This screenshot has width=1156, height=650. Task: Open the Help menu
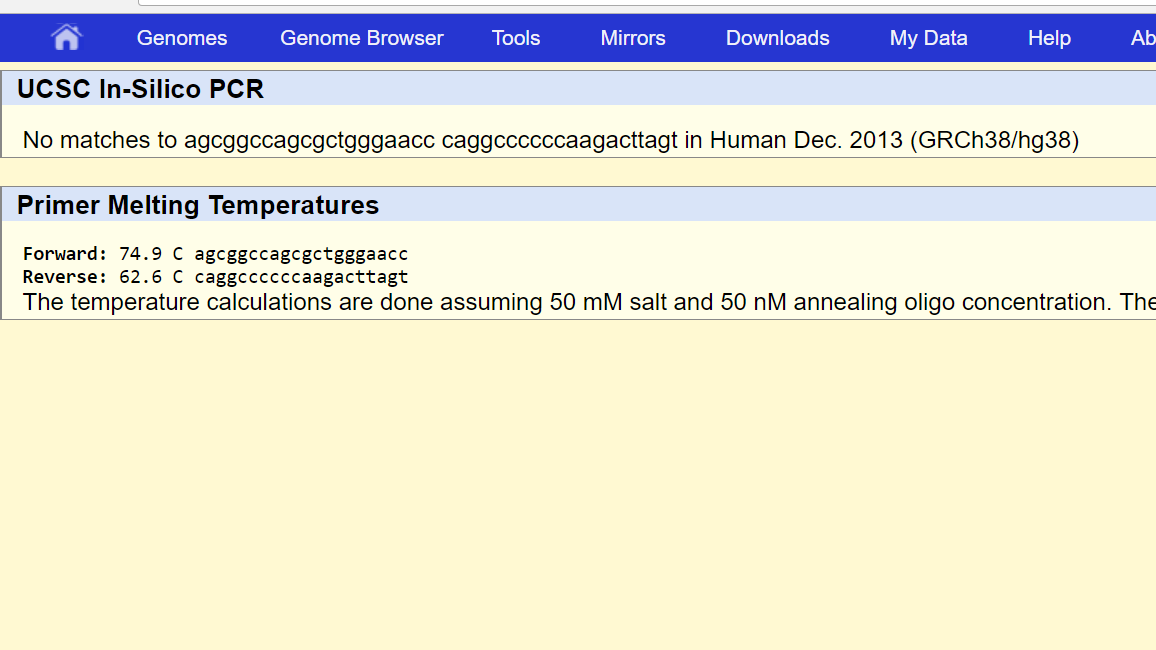(1049, 38)
